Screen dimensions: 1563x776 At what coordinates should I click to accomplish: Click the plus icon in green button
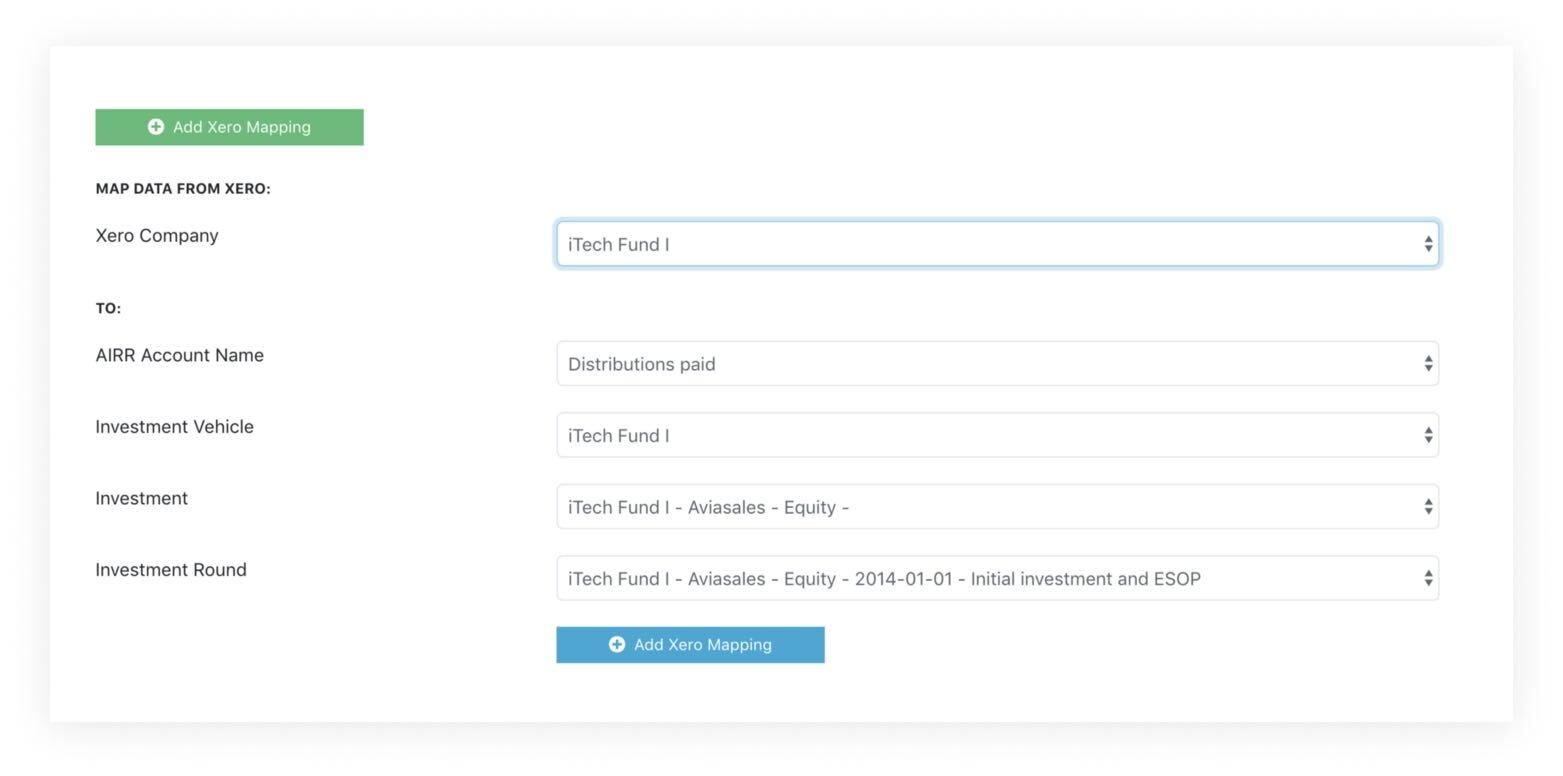(x=156, y=127)
